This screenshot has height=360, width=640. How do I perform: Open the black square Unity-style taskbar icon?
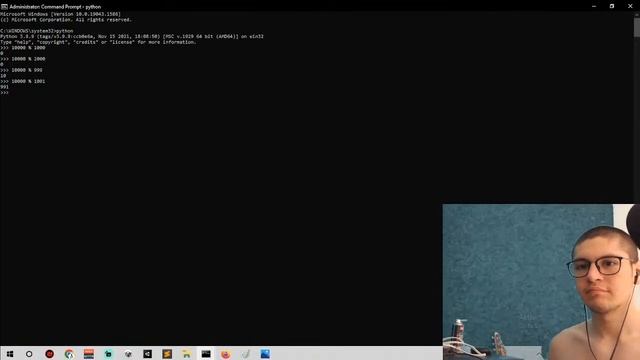pos(147,354)
